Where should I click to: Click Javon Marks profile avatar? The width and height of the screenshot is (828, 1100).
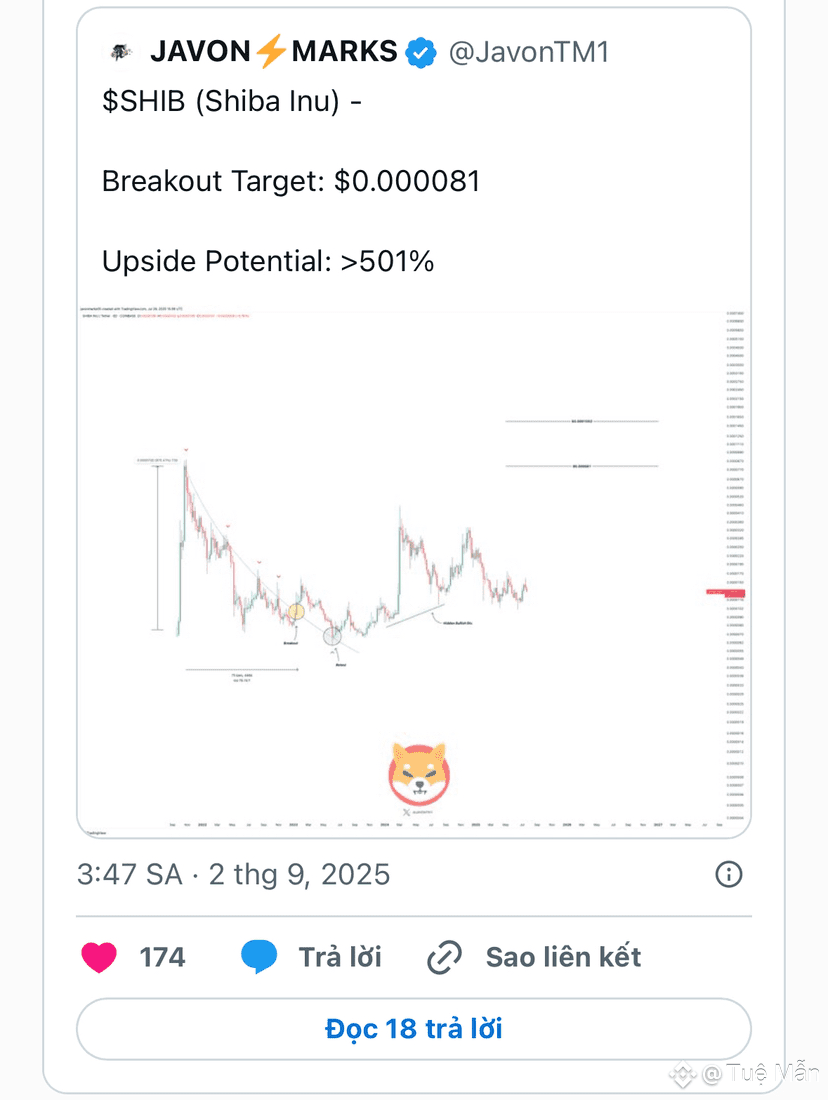(x=120, y=51)
